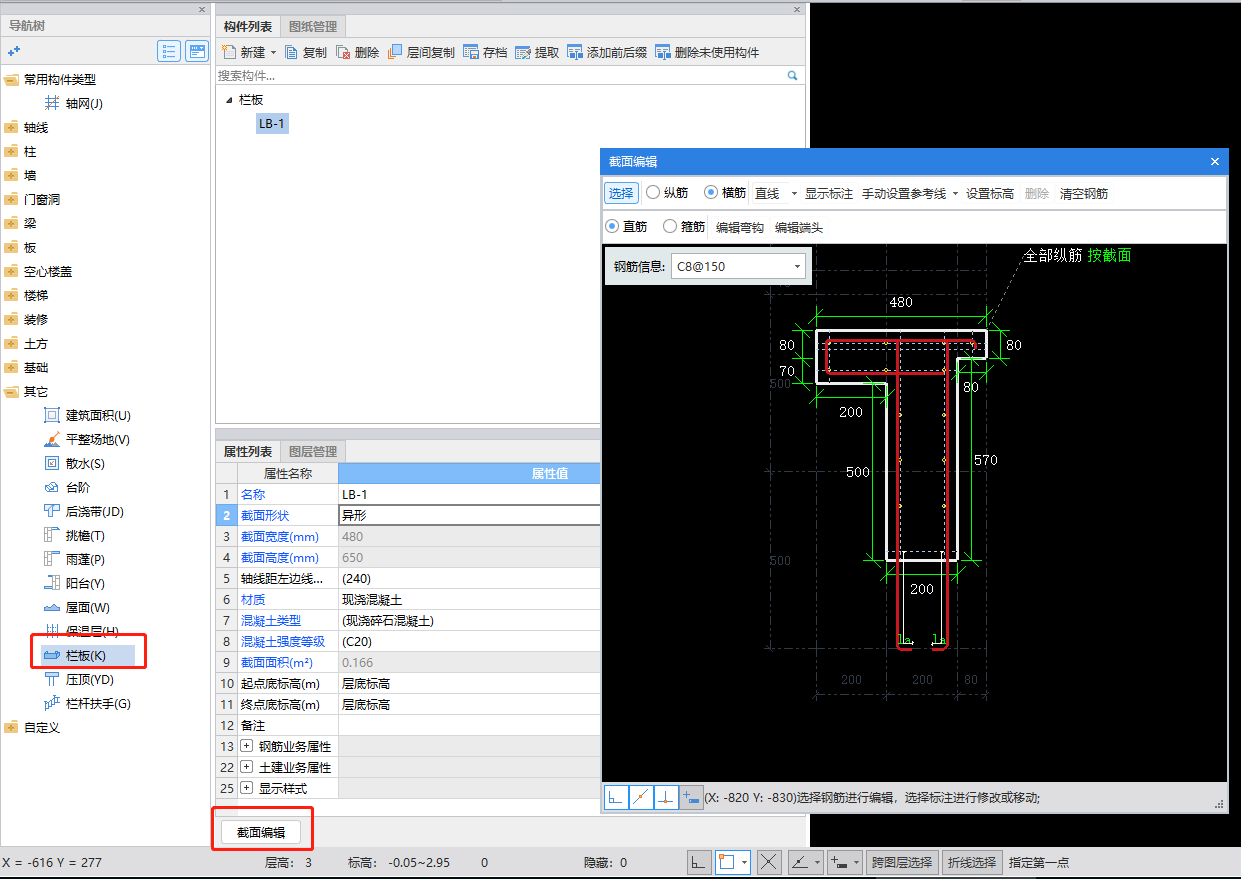This screenshot has width=1241, height=879.
Task: Open 直线 draw mode dropdown
Action: 794,193
